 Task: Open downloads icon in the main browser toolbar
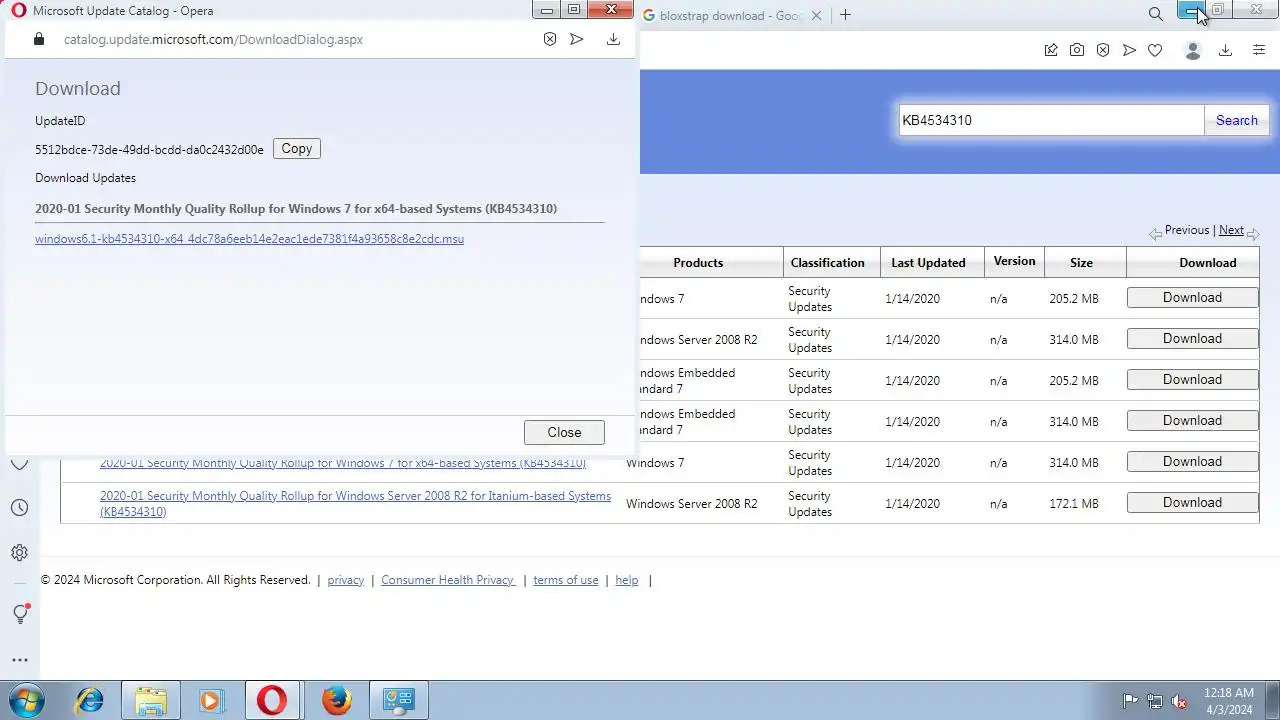pos(1225,50)
